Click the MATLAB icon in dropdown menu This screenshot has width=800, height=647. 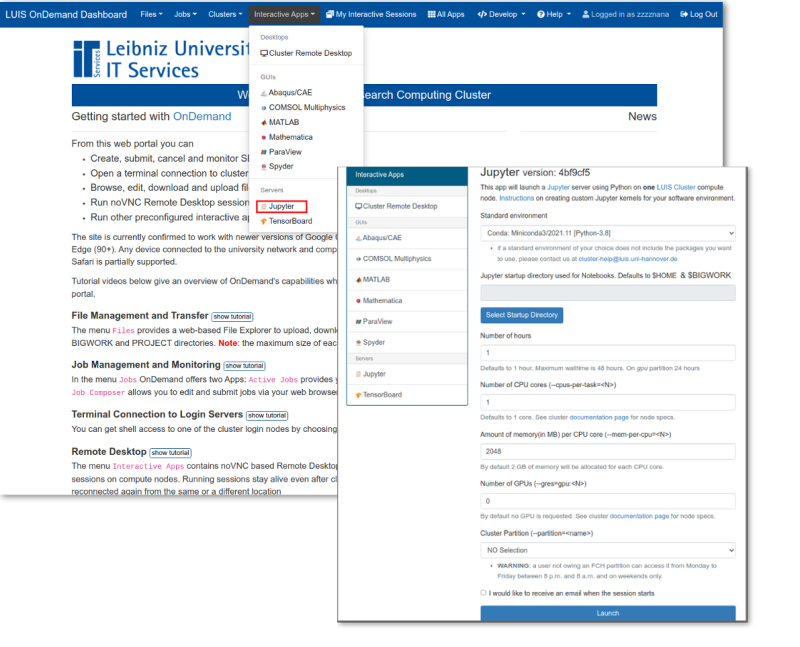point(264,122)
